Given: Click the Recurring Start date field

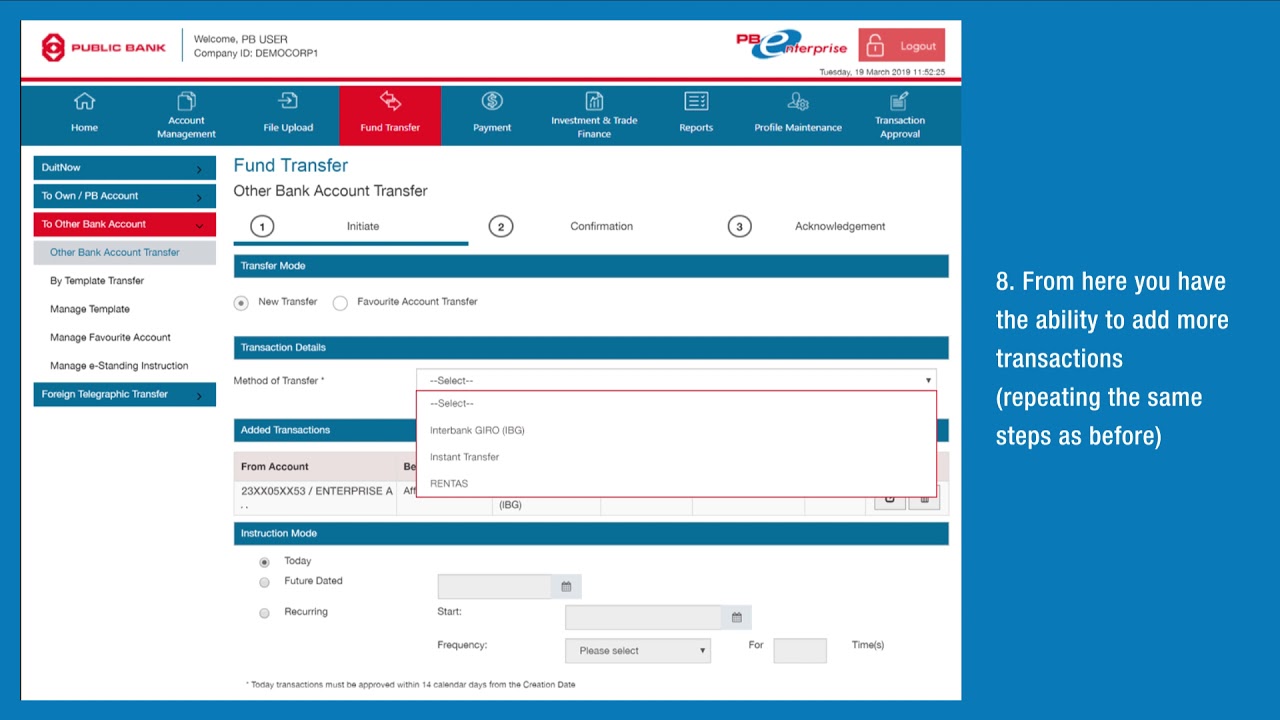Looking at the screenshot, I should pyautogui.click(x=643, y=617).
